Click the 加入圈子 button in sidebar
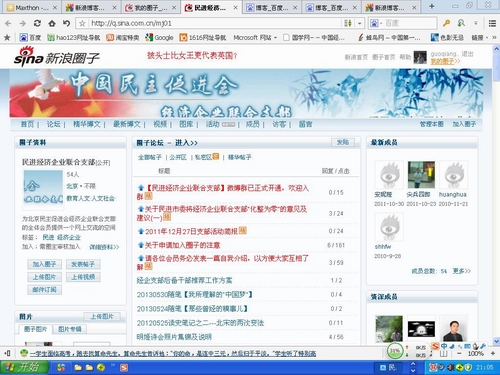This screenshot has width=500, height=375. (44, 264)
